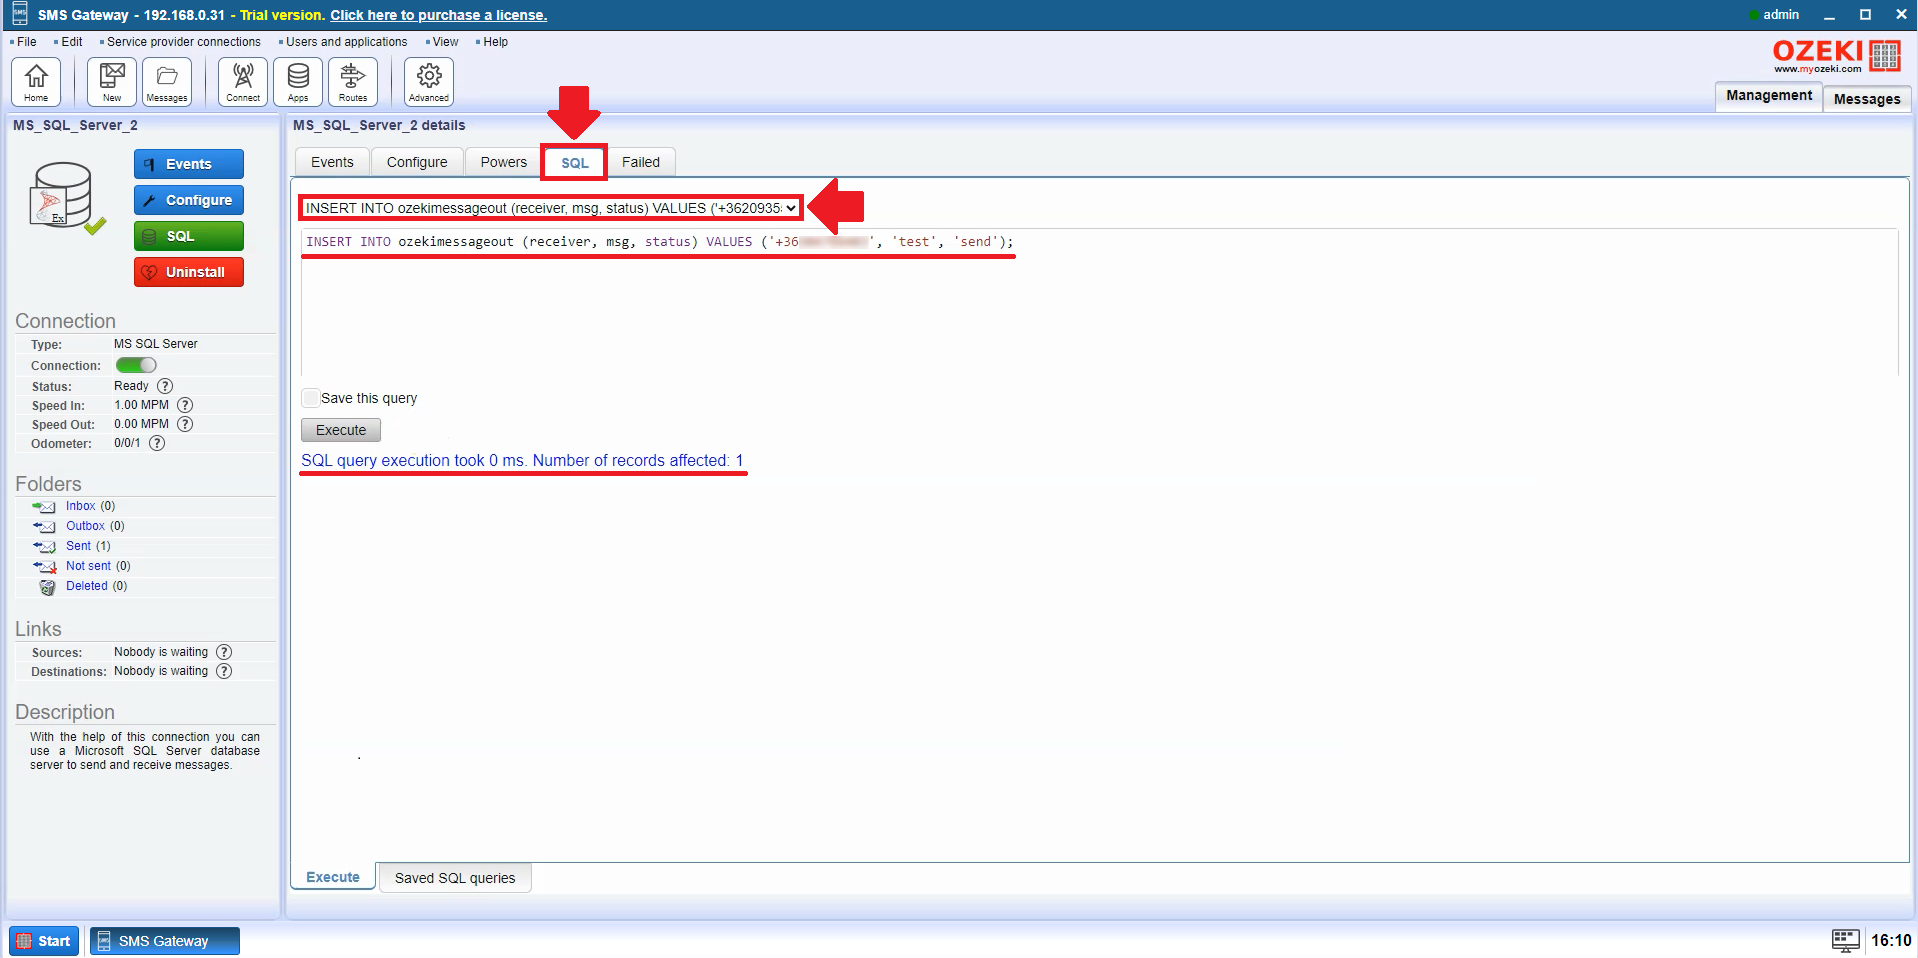The width and height of the screenshot is (1918, 958).
Task: Open the Outbox folder link
Action: 86,526
